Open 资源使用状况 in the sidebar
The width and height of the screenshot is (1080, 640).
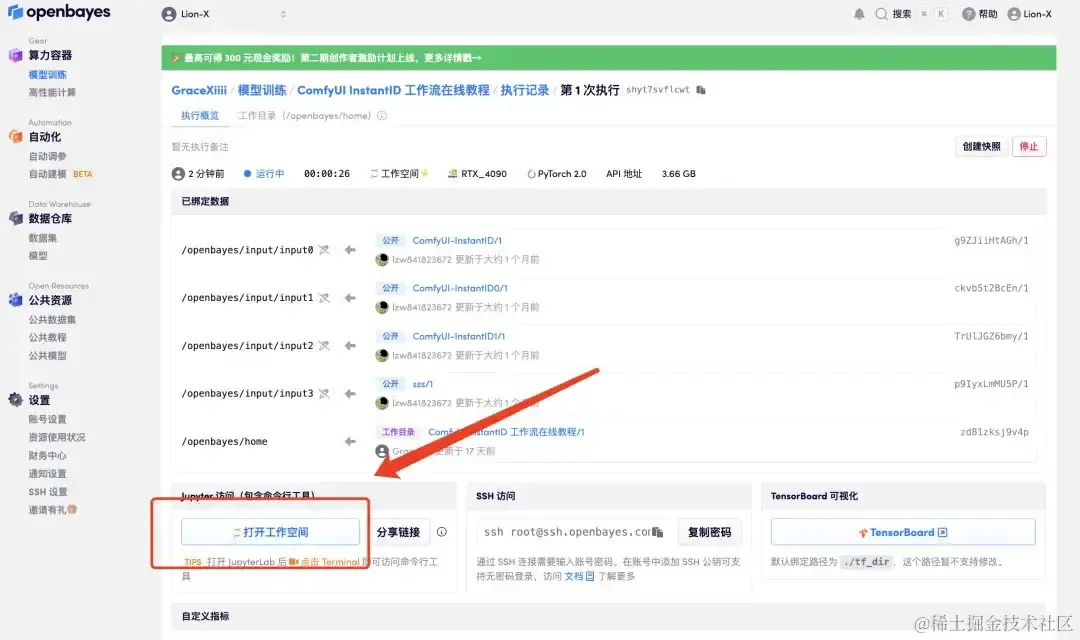click(x=57, y=437)
